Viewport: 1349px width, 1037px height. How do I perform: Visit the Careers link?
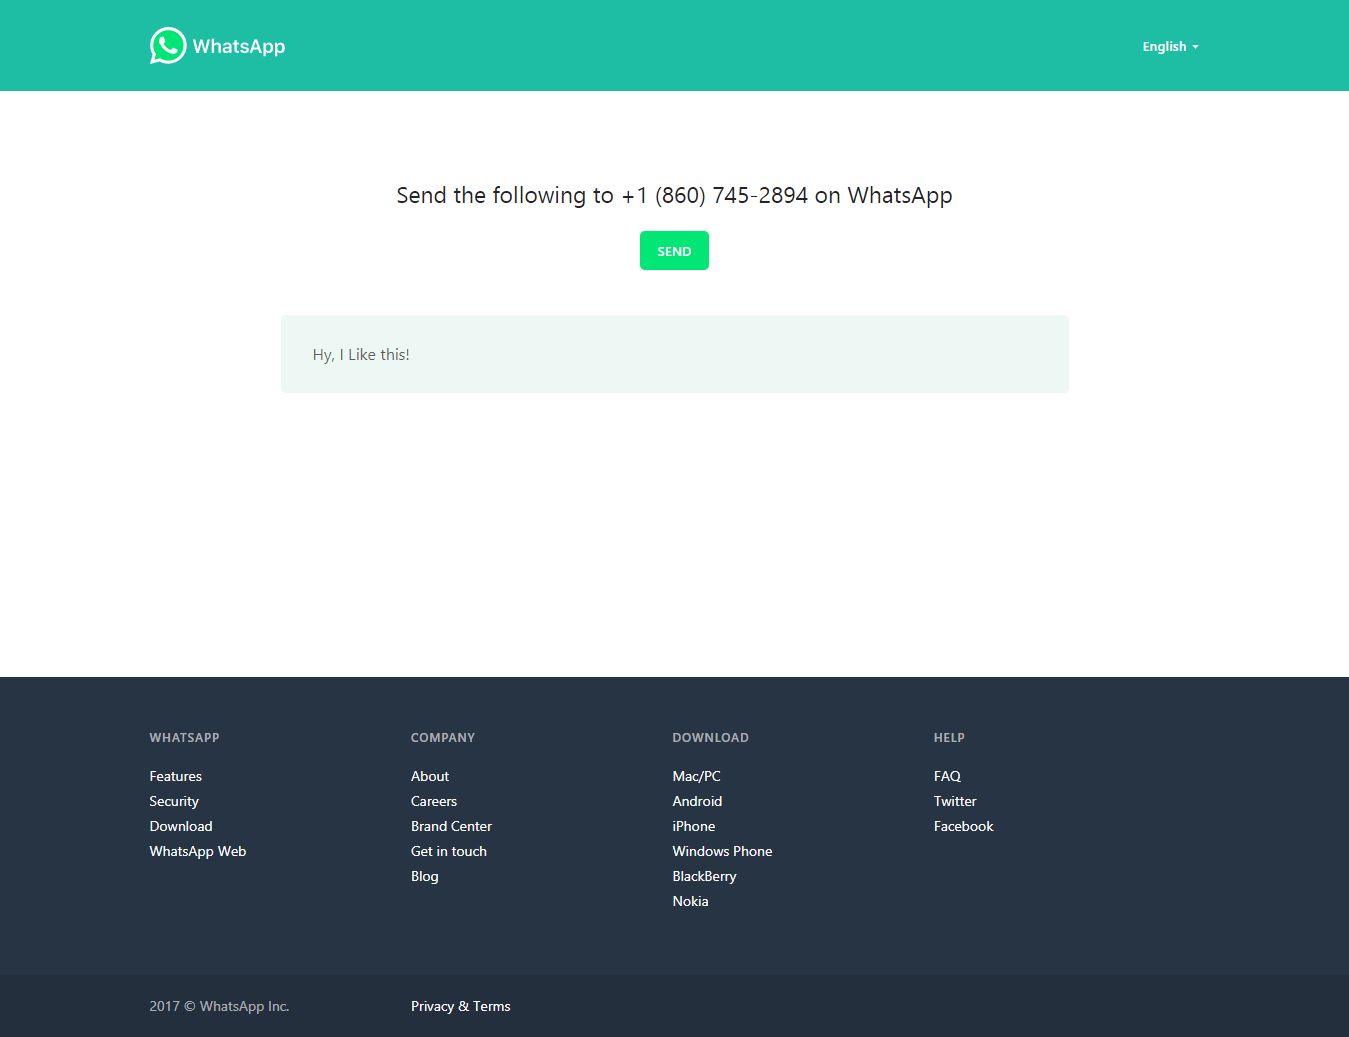pos(434,801)
